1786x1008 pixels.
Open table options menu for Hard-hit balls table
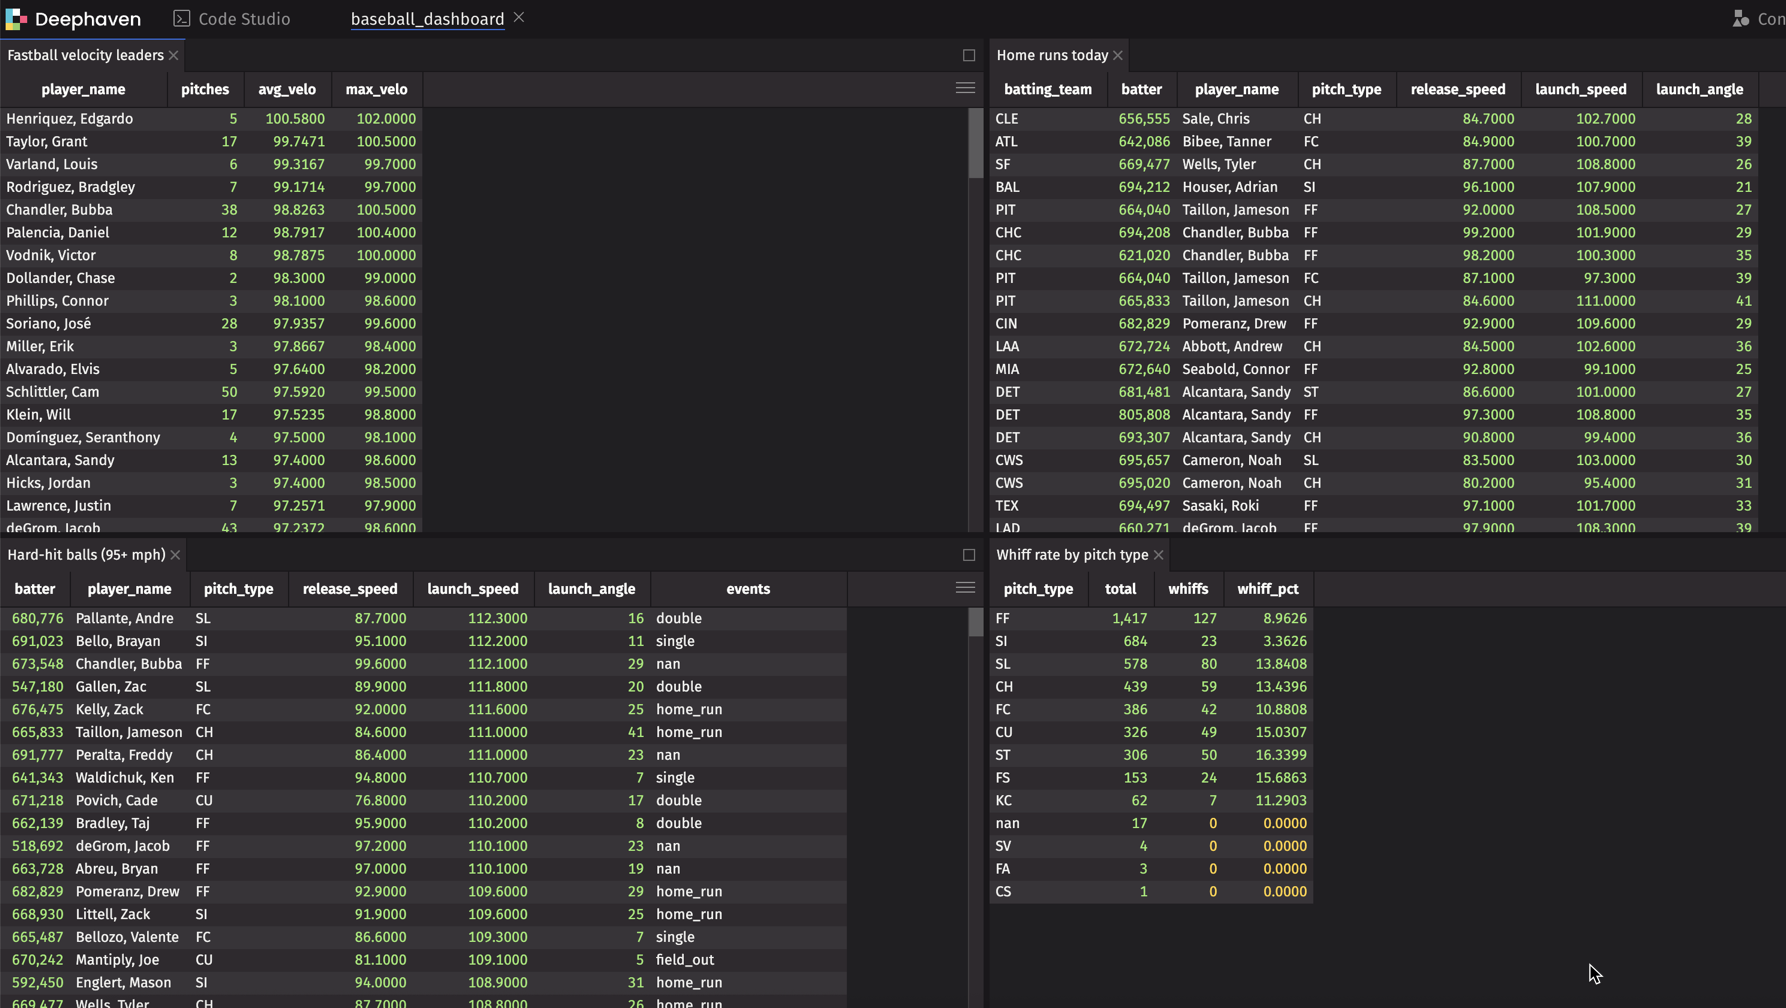tap(965, 589)
